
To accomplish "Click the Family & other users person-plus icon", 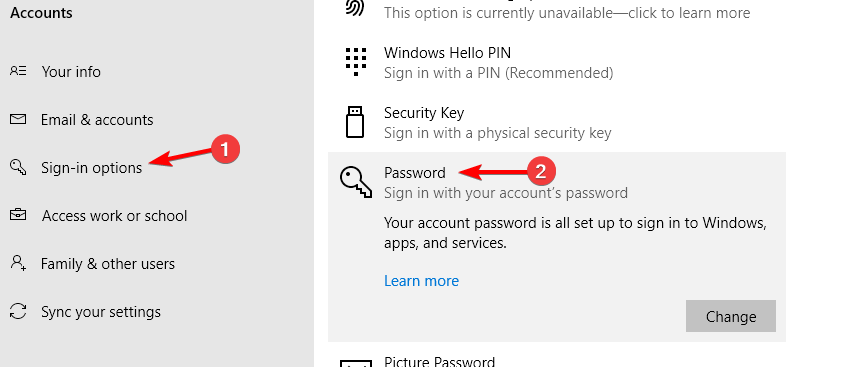I will click(x=18, y=263).
